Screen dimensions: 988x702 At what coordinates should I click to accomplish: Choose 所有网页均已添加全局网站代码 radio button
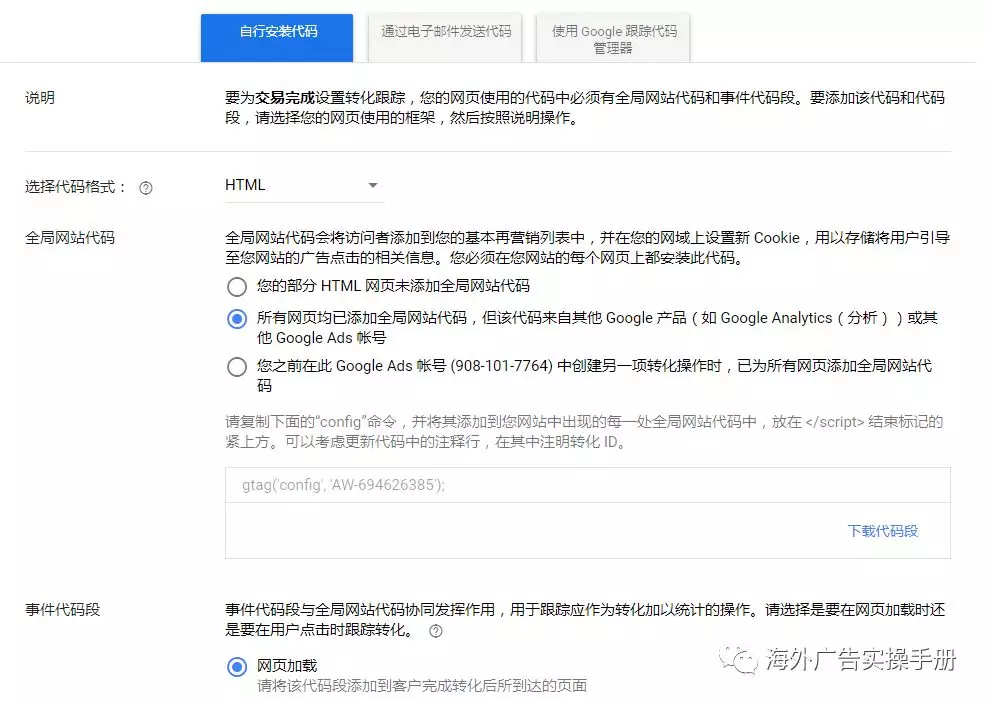tap(237, 319)
